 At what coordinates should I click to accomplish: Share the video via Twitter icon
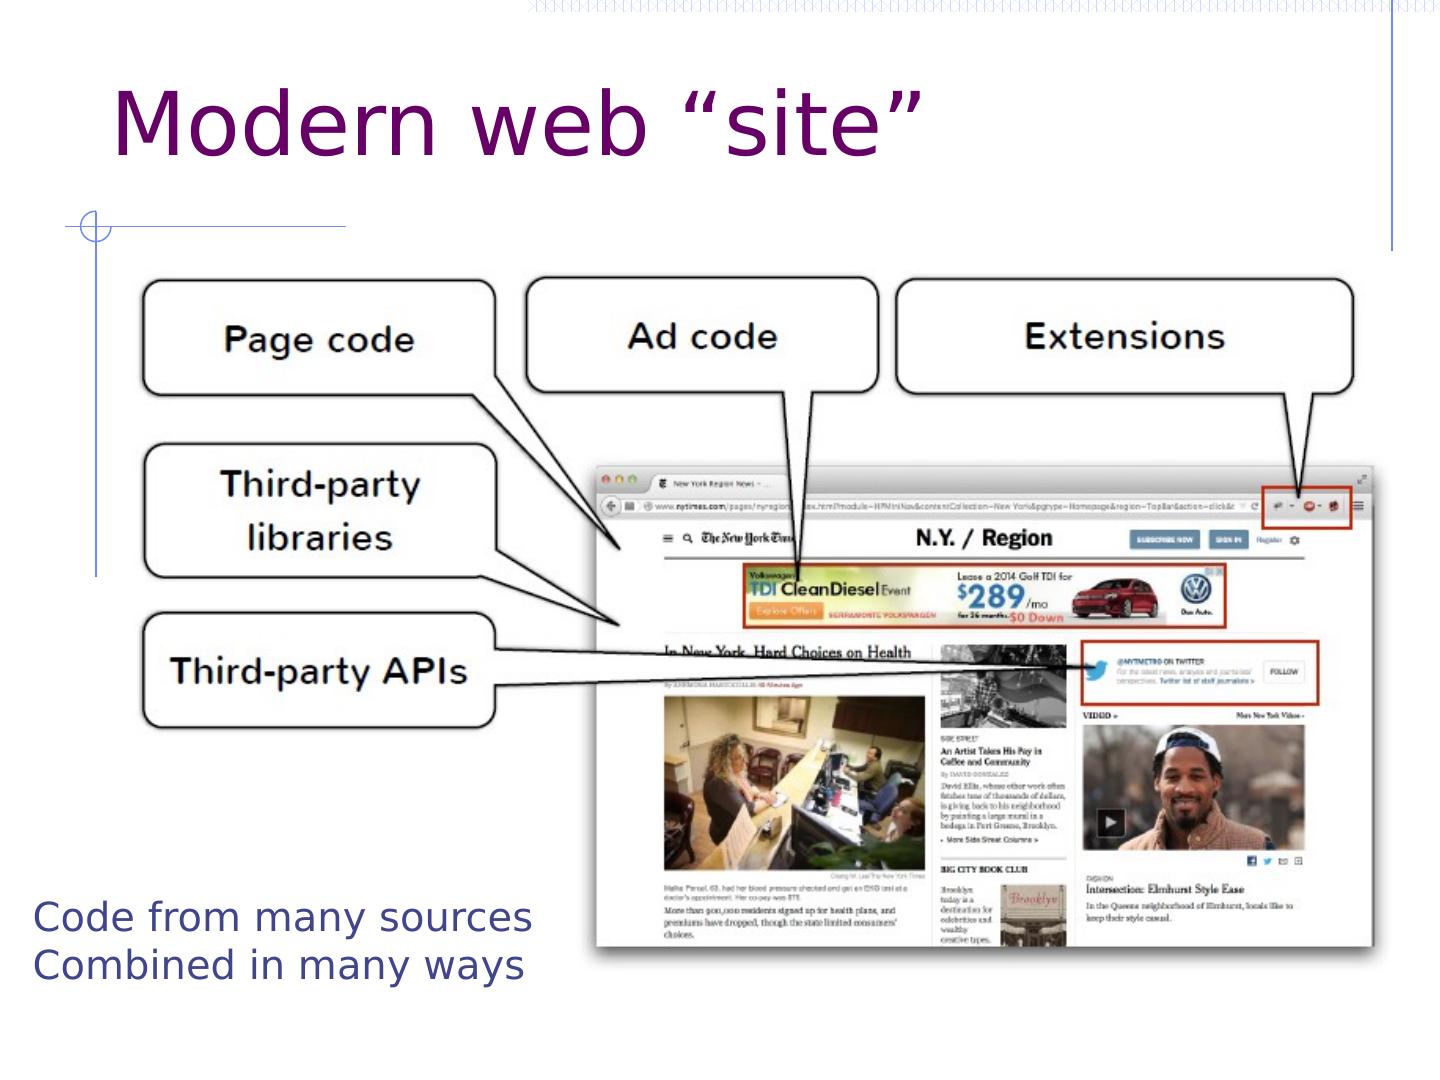pyautogui.click(x=1268, y=861)
